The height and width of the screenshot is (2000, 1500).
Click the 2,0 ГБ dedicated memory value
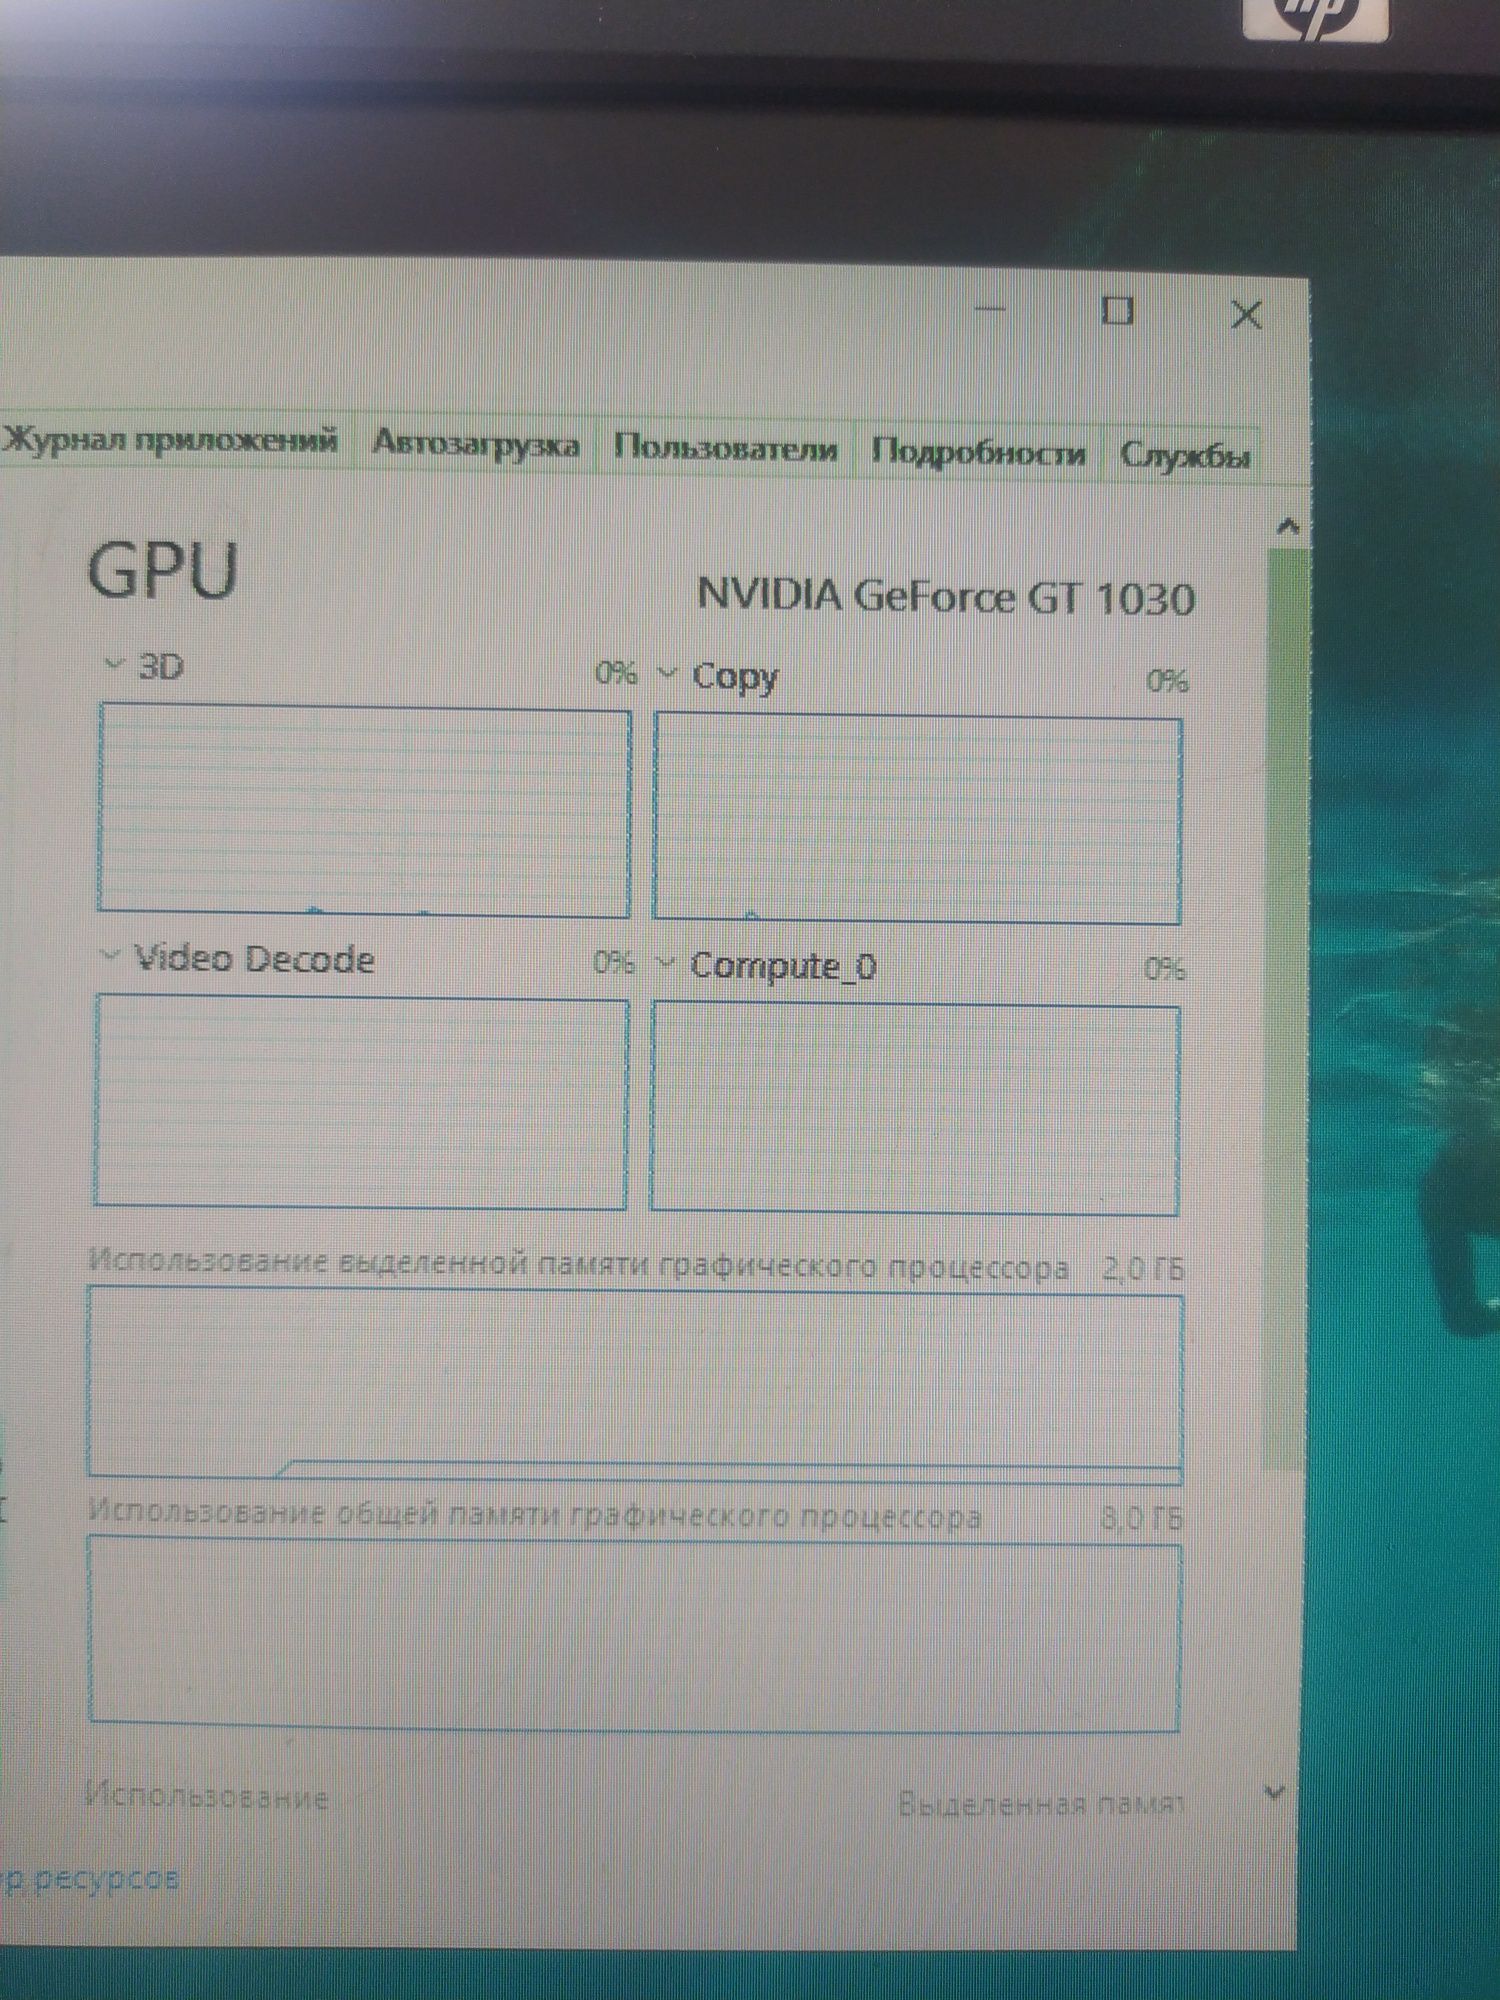[x=1142, y=1270]
